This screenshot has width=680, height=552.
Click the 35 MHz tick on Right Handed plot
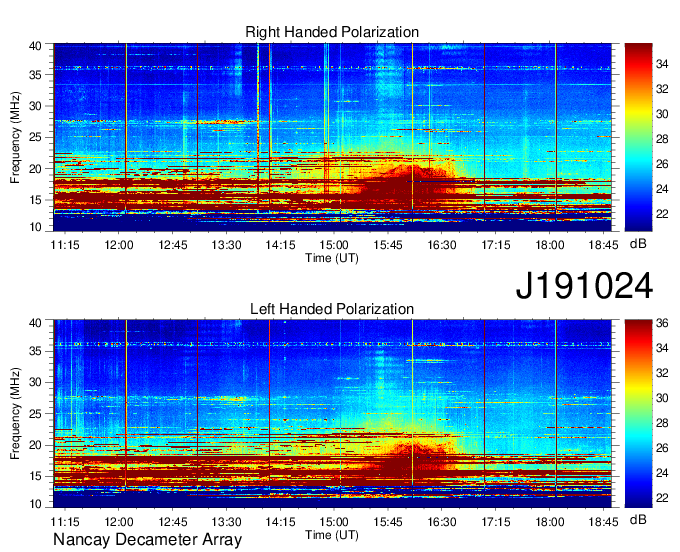click(x=35, y=75)
